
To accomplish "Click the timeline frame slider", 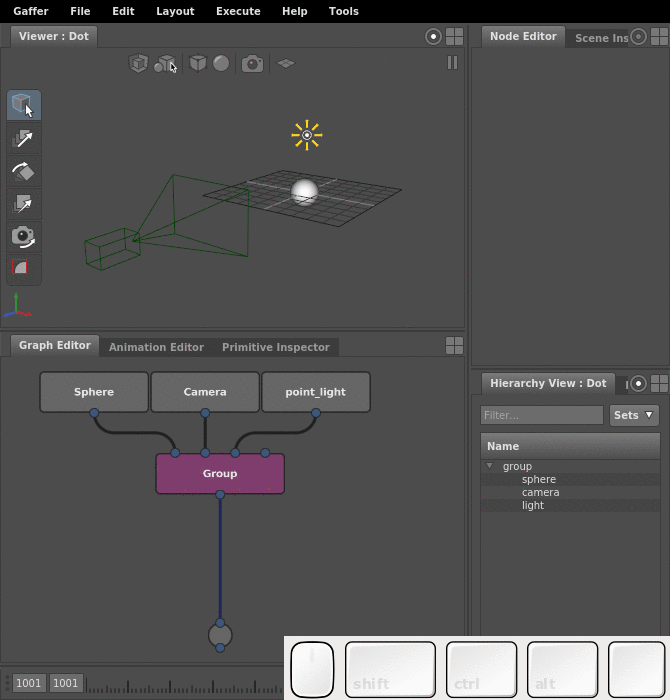I will point(185,685).
